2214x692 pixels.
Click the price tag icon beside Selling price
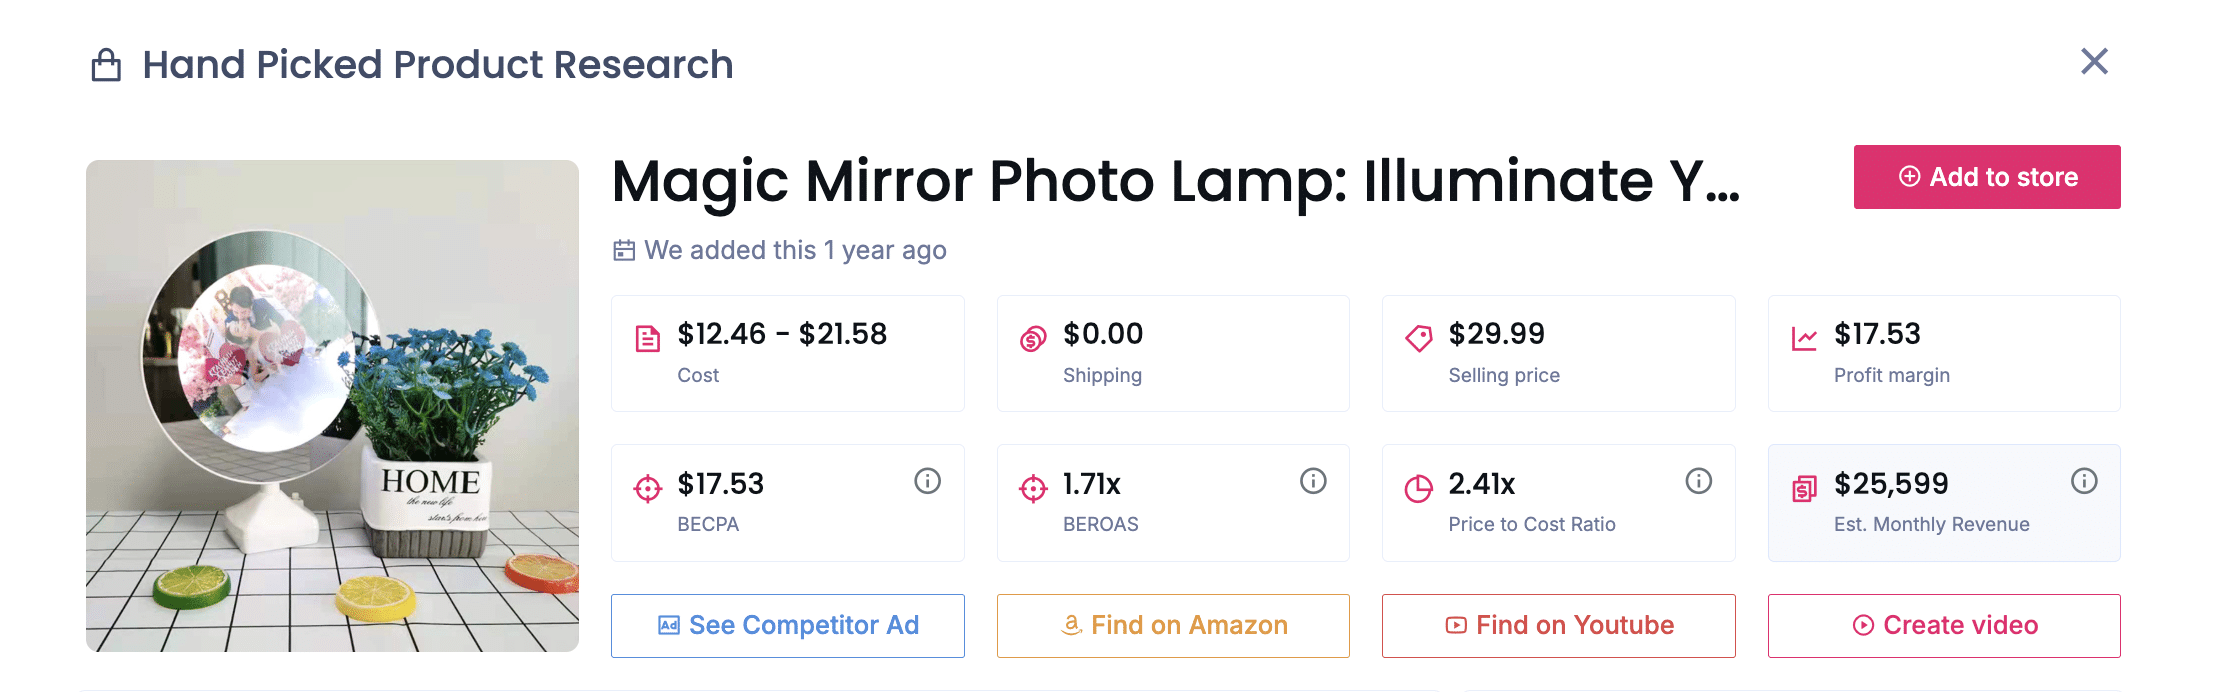point(1419,336)
